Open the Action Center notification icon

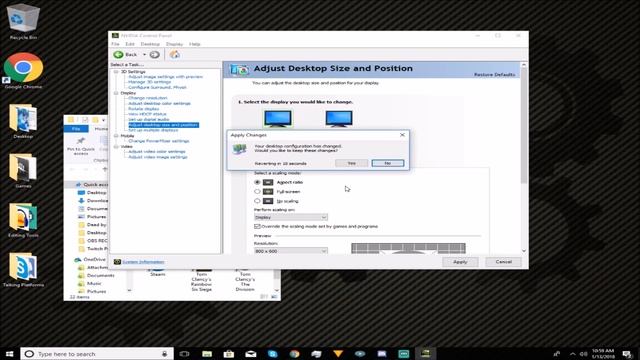627,353
